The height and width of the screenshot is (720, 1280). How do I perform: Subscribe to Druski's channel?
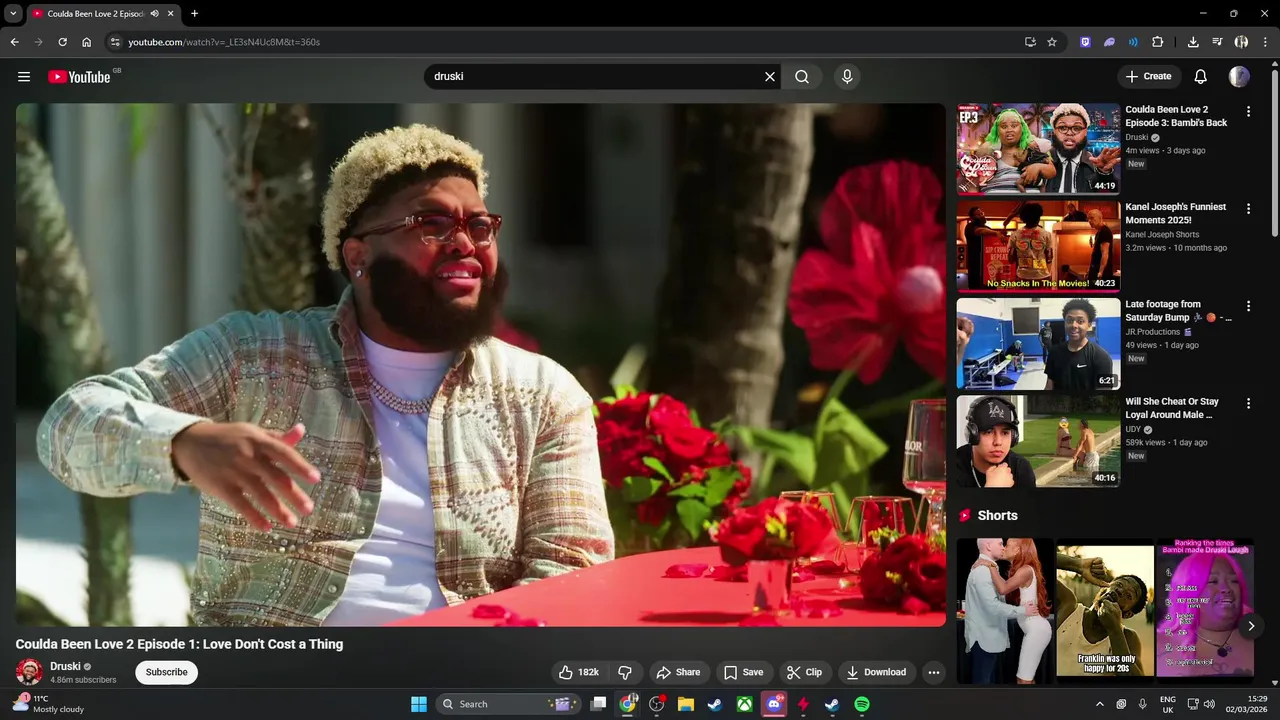pos(166,672)
